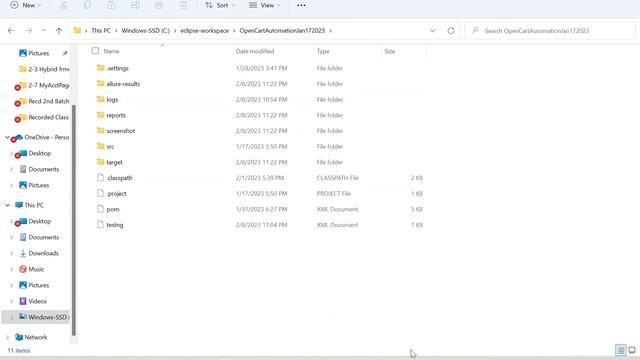Go up one folder level arrow

click(x=59, y=31)
